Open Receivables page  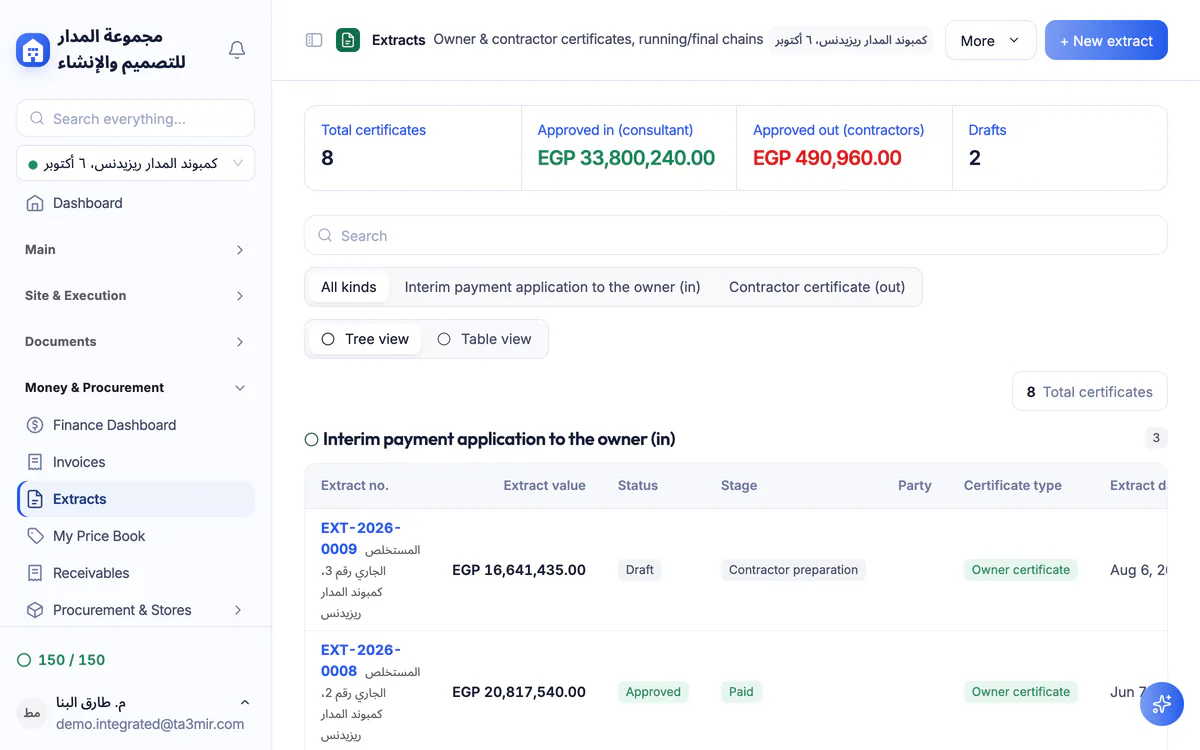(135, 573)
